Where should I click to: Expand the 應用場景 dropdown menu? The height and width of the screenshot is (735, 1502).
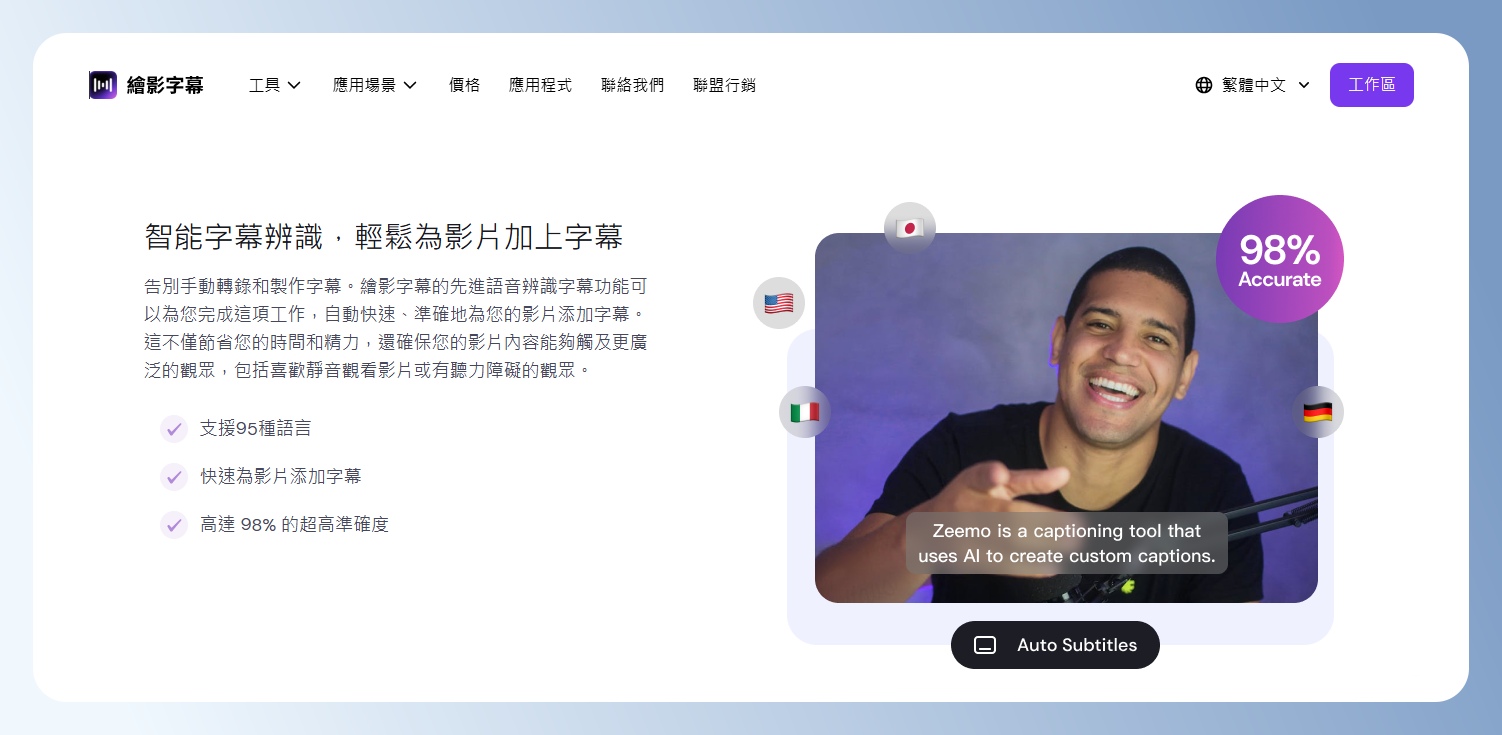pyautogui.click(x=375, y=85)
